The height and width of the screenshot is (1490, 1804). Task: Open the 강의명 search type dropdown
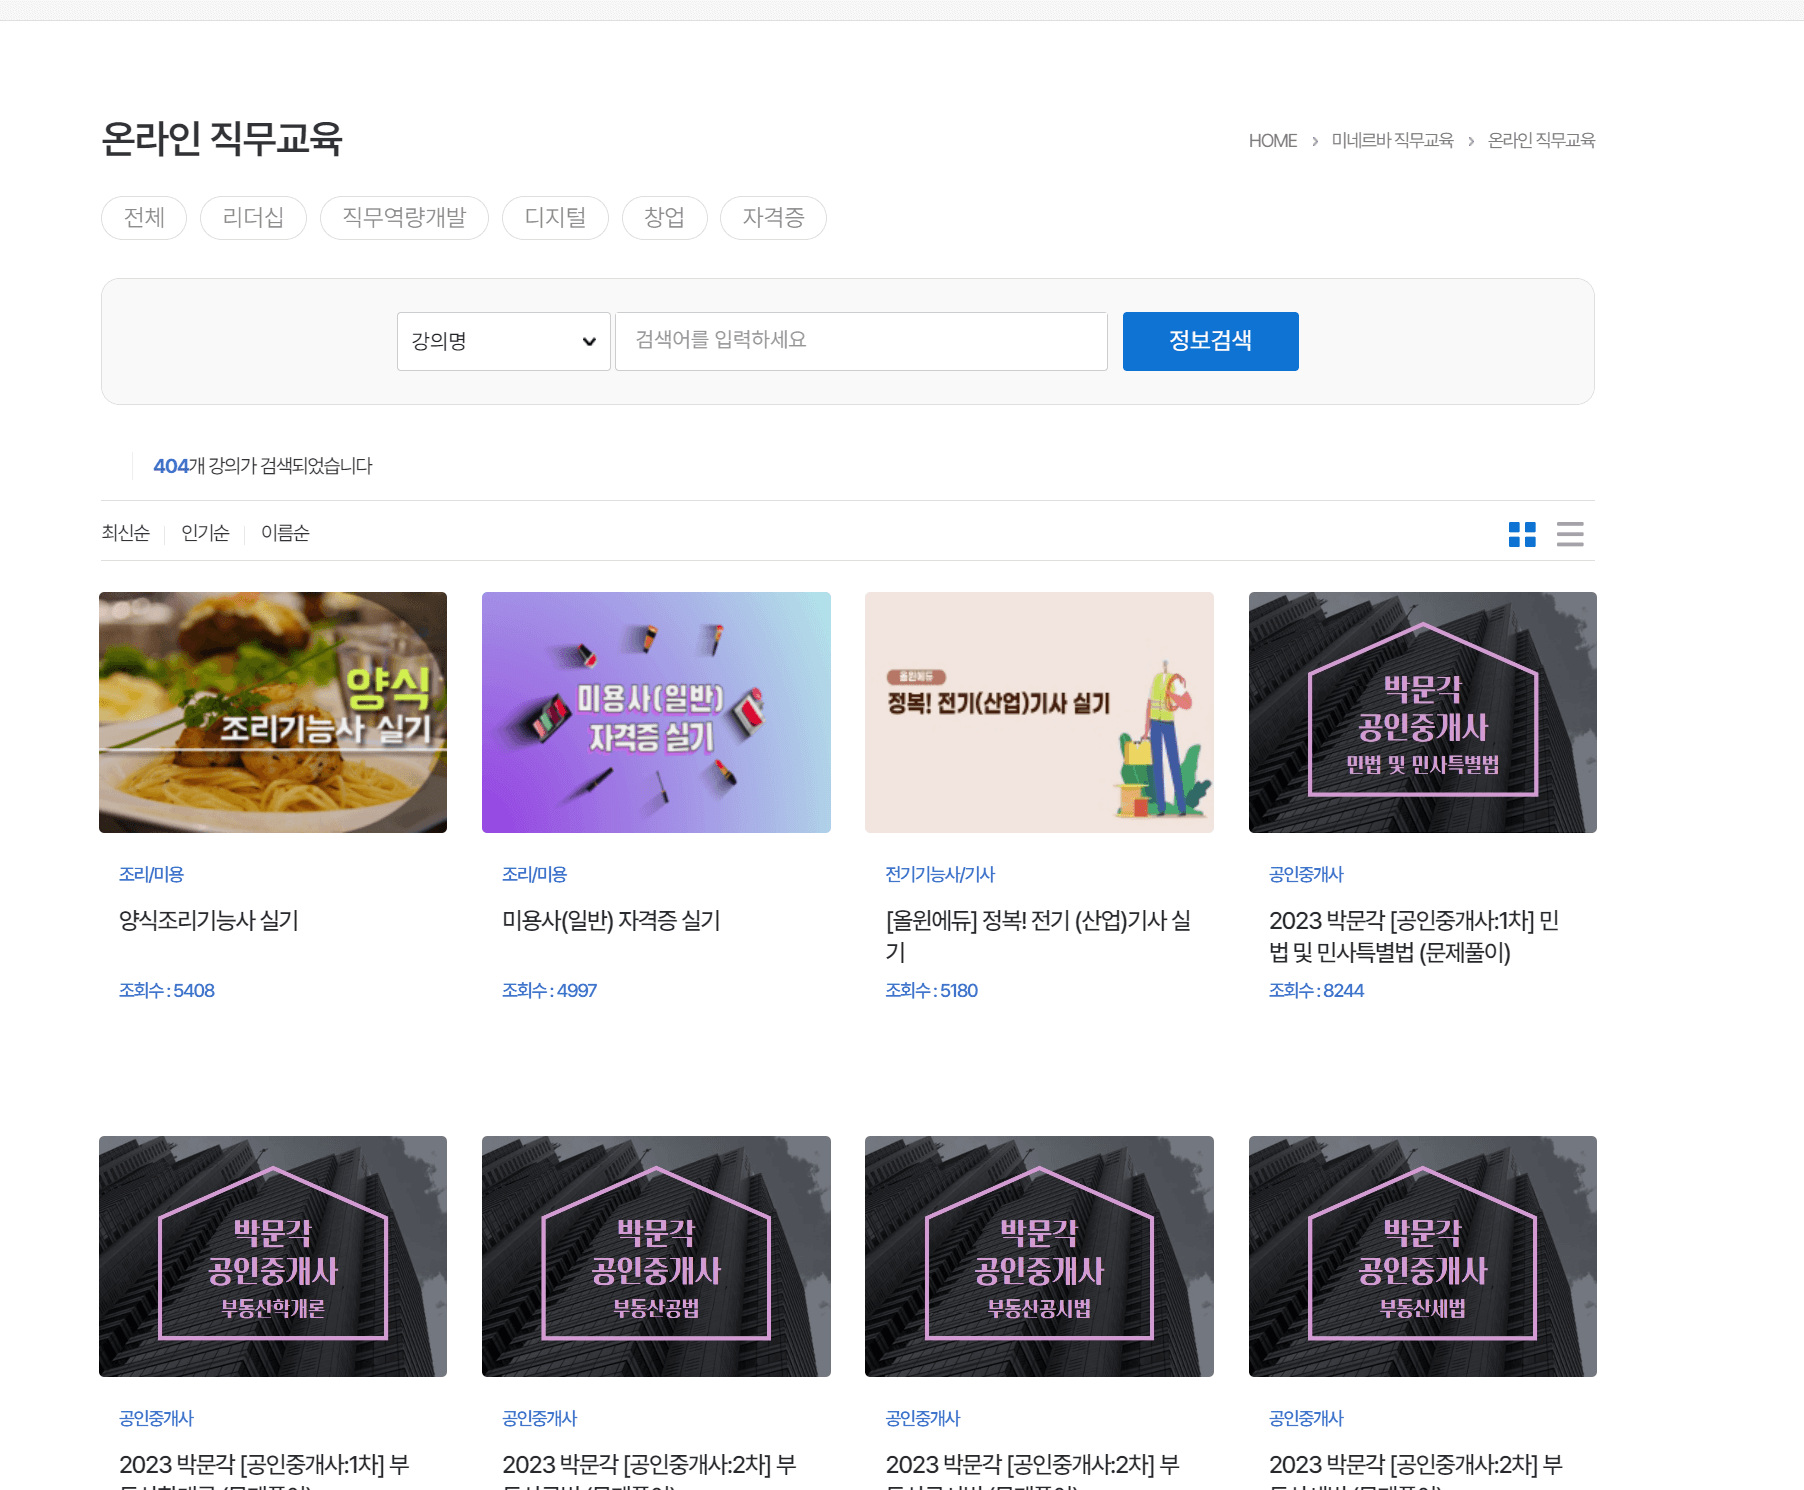point(503,341)
